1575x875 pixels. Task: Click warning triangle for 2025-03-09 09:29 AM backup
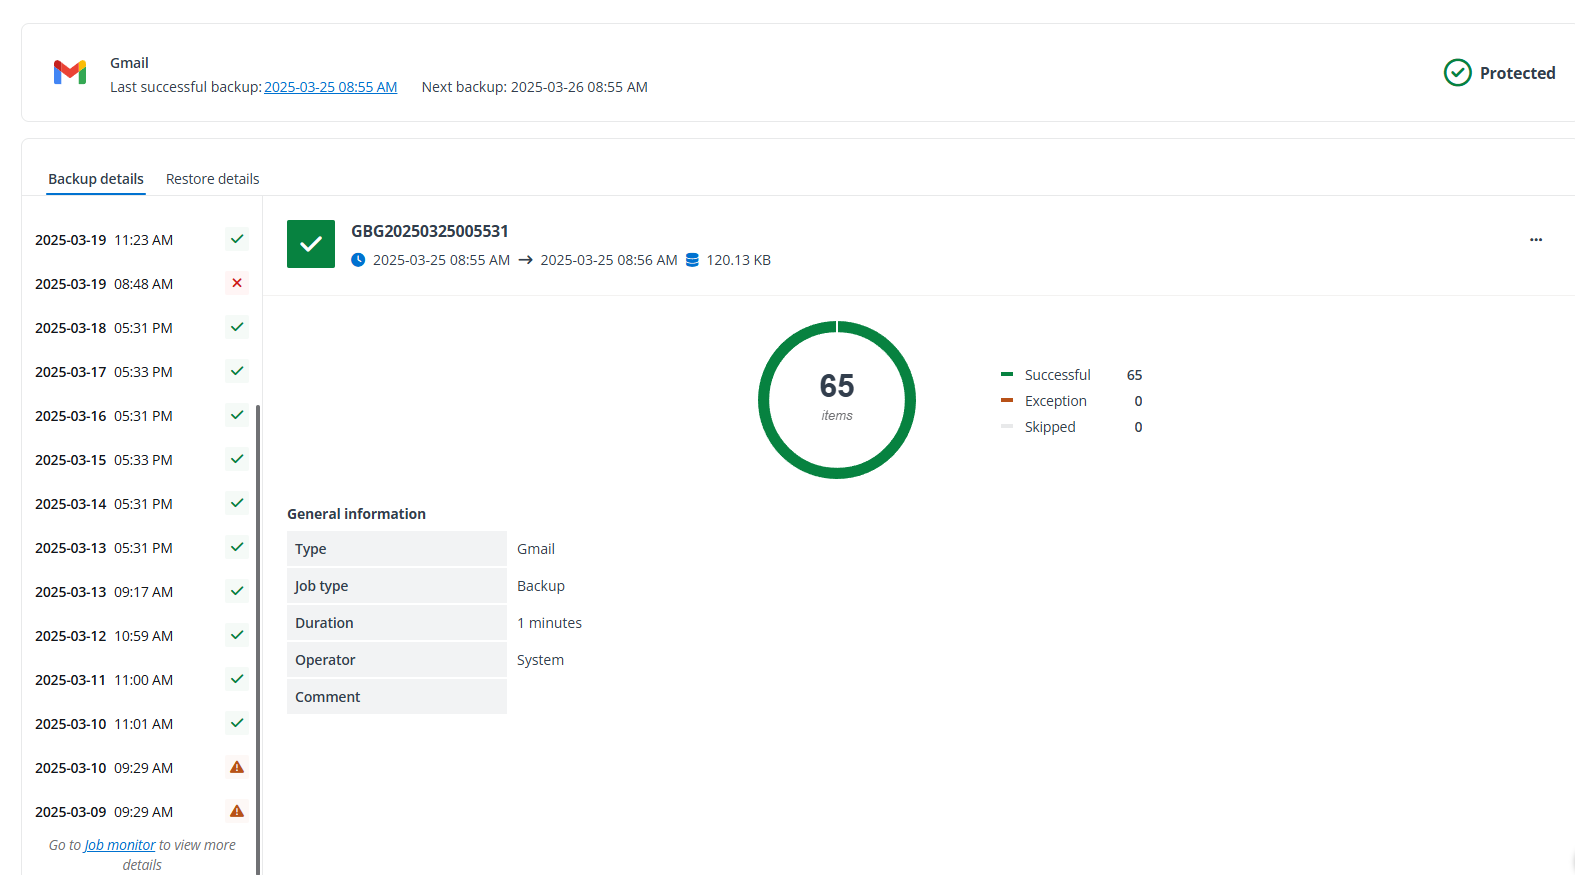tap(237, 811)
